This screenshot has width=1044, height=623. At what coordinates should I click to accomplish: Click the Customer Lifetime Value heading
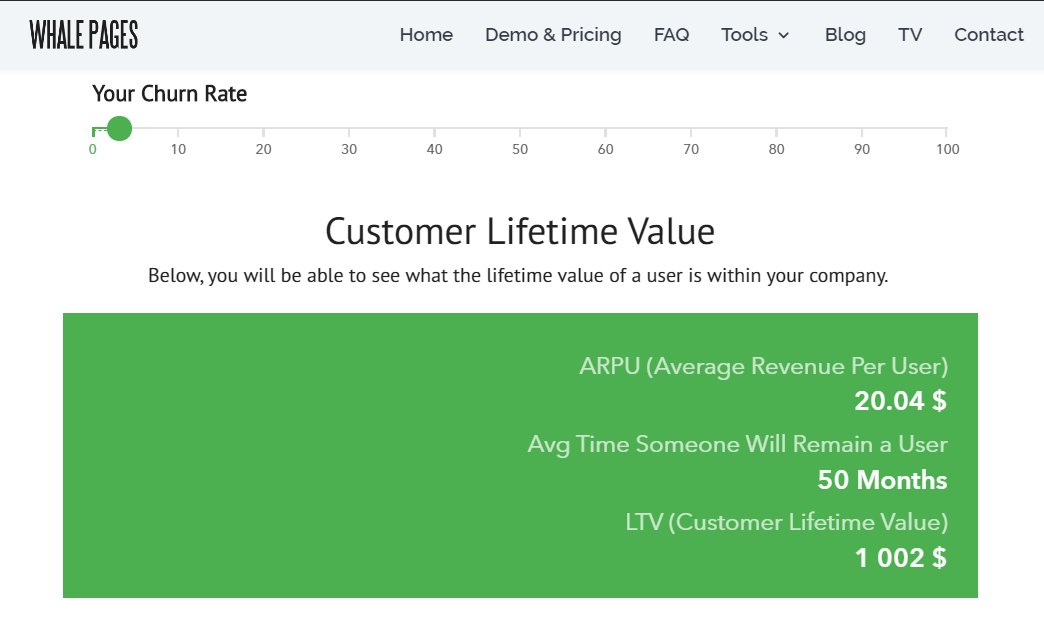(x=519, y=231)
